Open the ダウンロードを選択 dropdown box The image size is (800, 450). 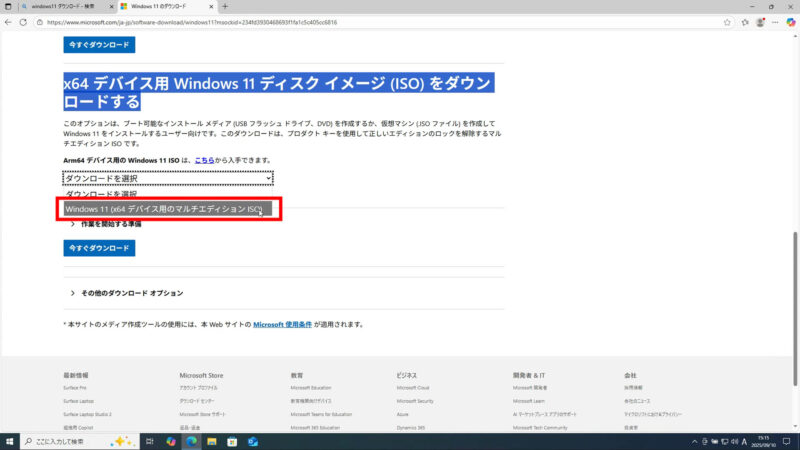pos(168,178)
